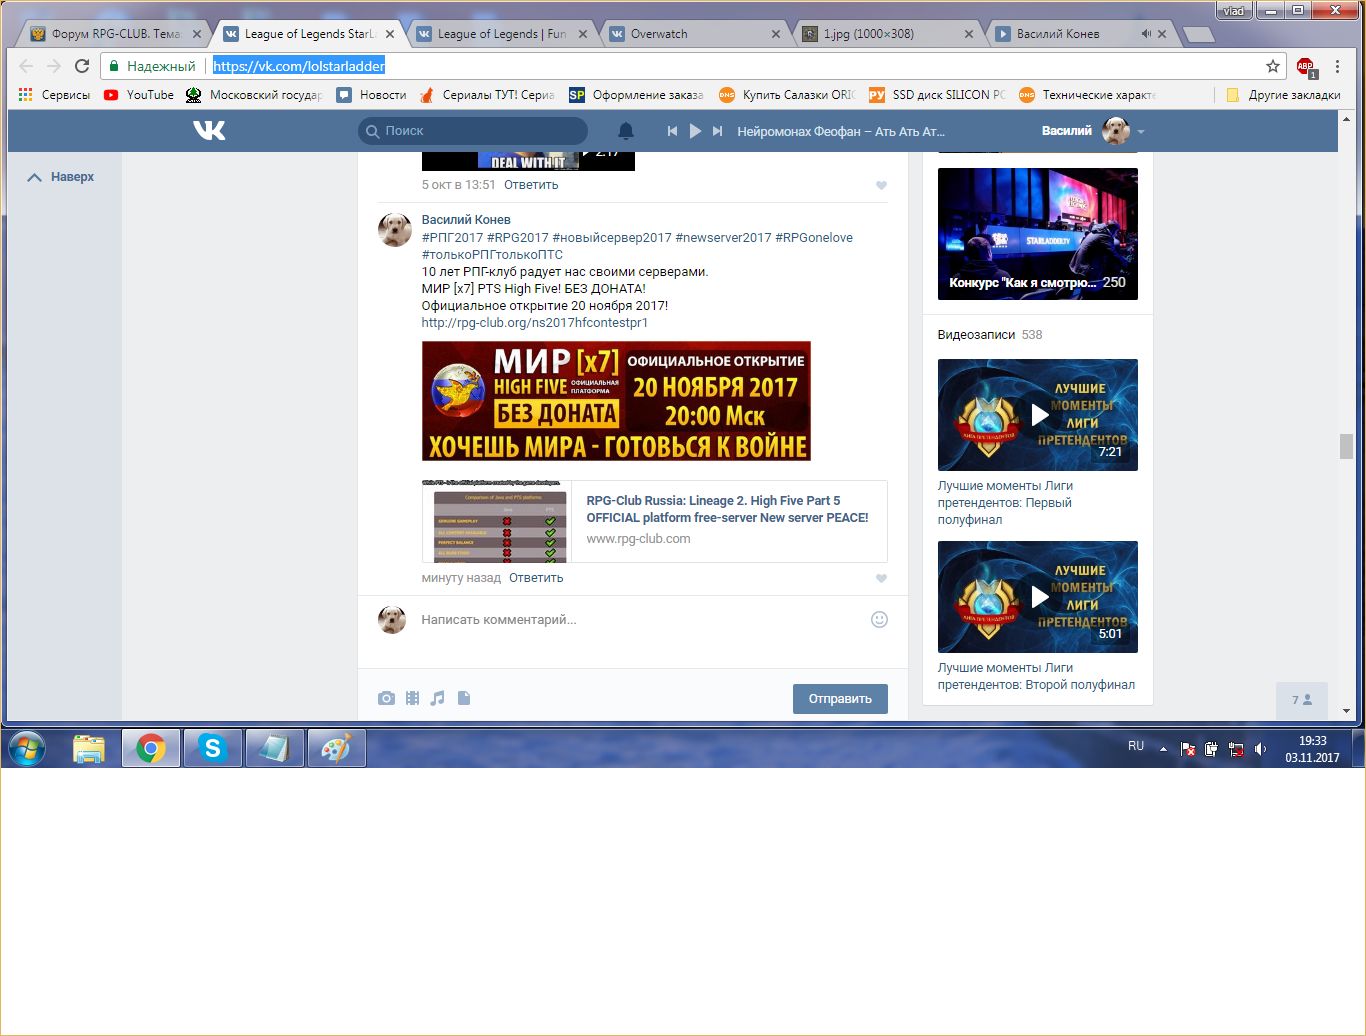Screen dimensions: 1366x1036
Task: Like the comment posted минуту назад
Action: click(881, 578)
